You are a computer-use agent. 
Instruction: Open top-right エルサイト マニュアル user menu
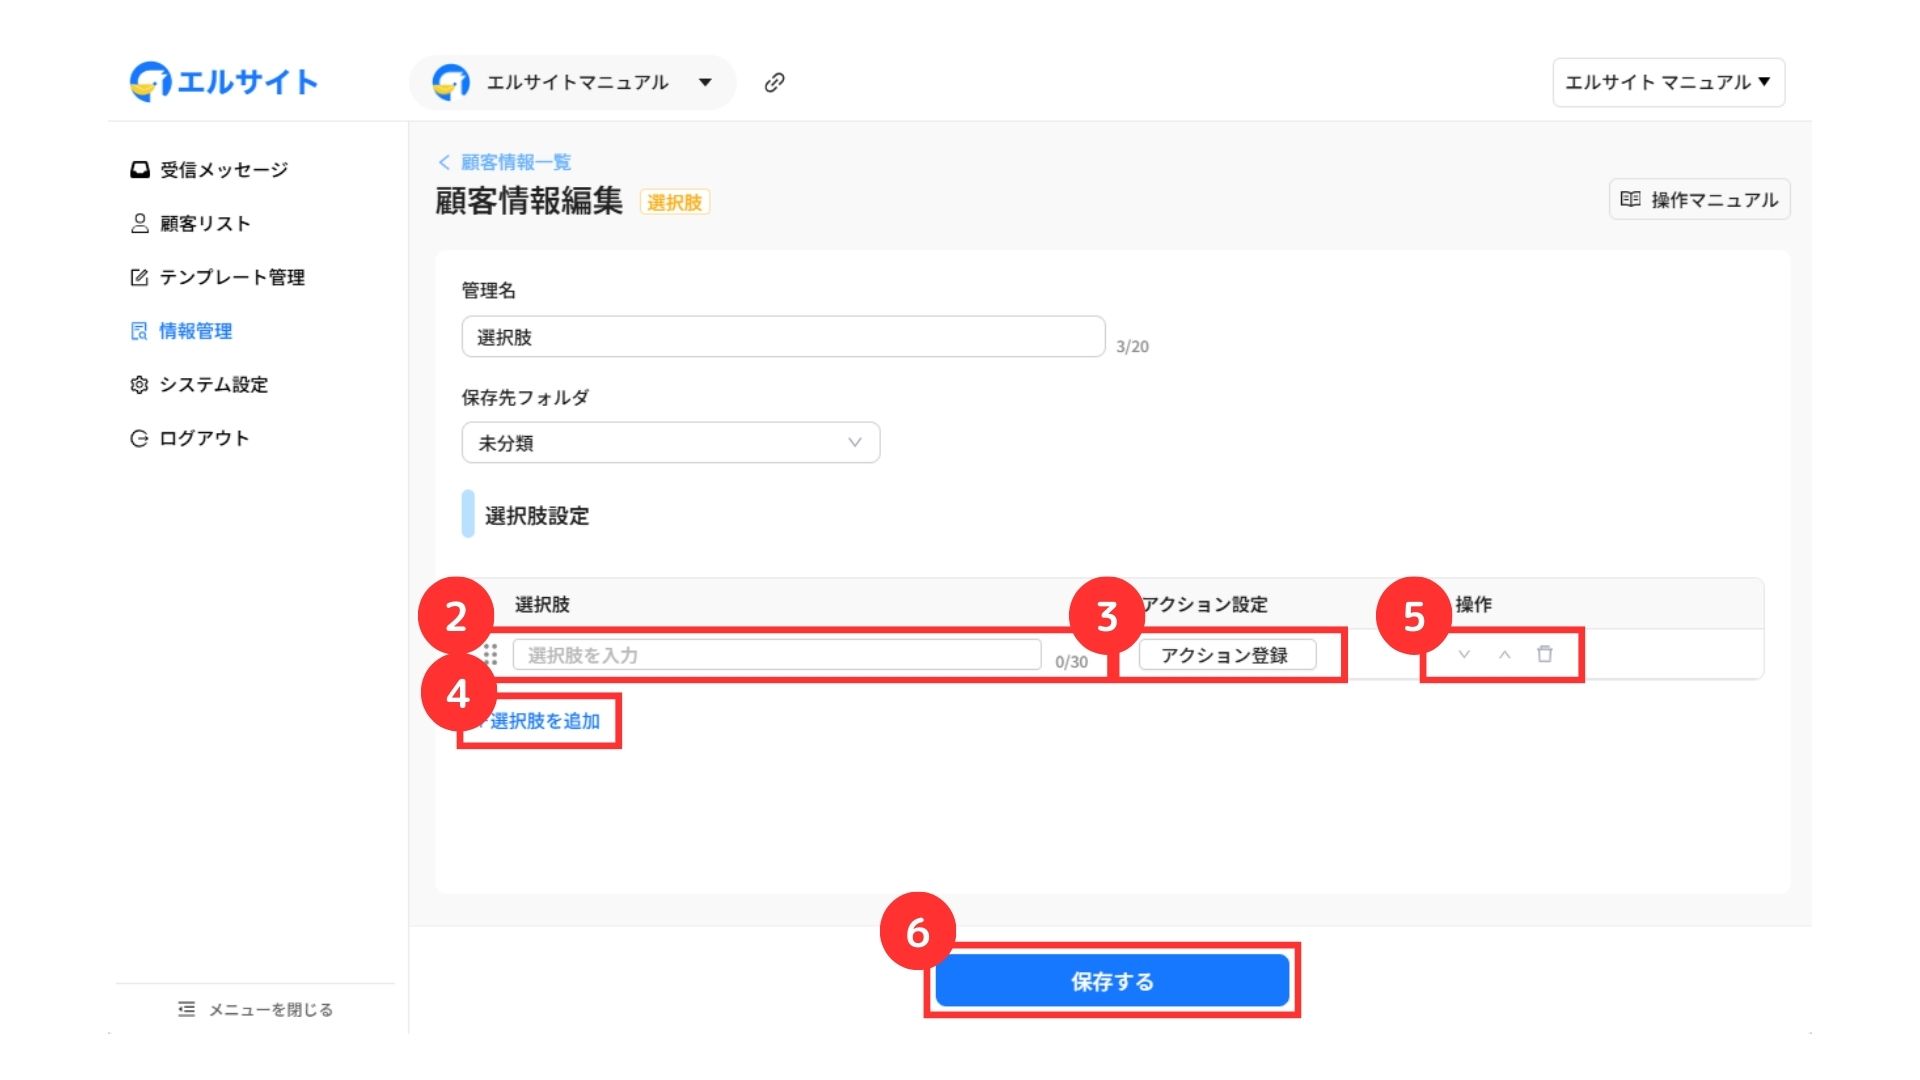pos(1667,82)
